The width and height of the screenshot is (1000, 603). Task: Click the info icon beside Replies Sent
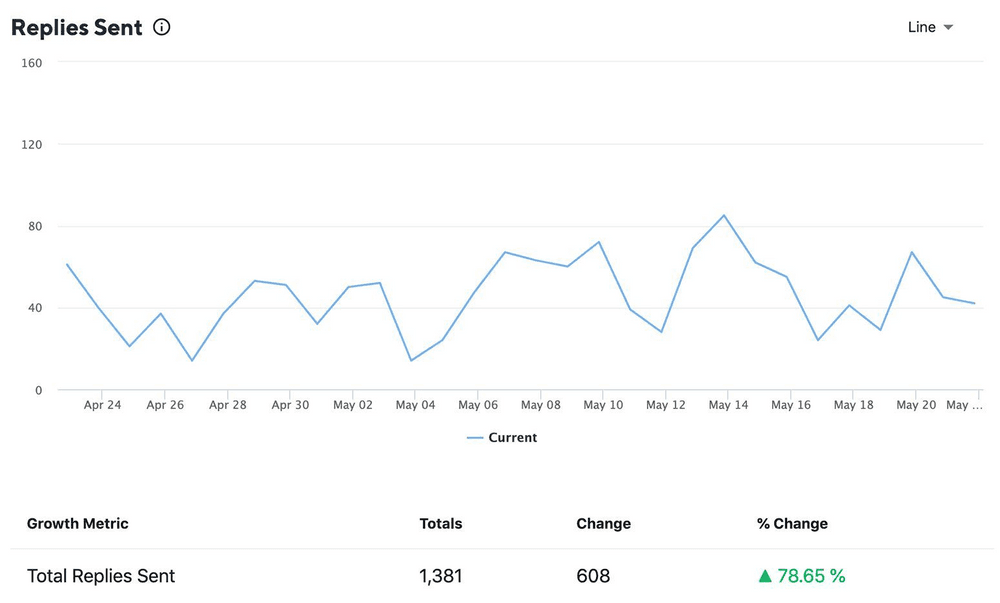tap(162, 28)
